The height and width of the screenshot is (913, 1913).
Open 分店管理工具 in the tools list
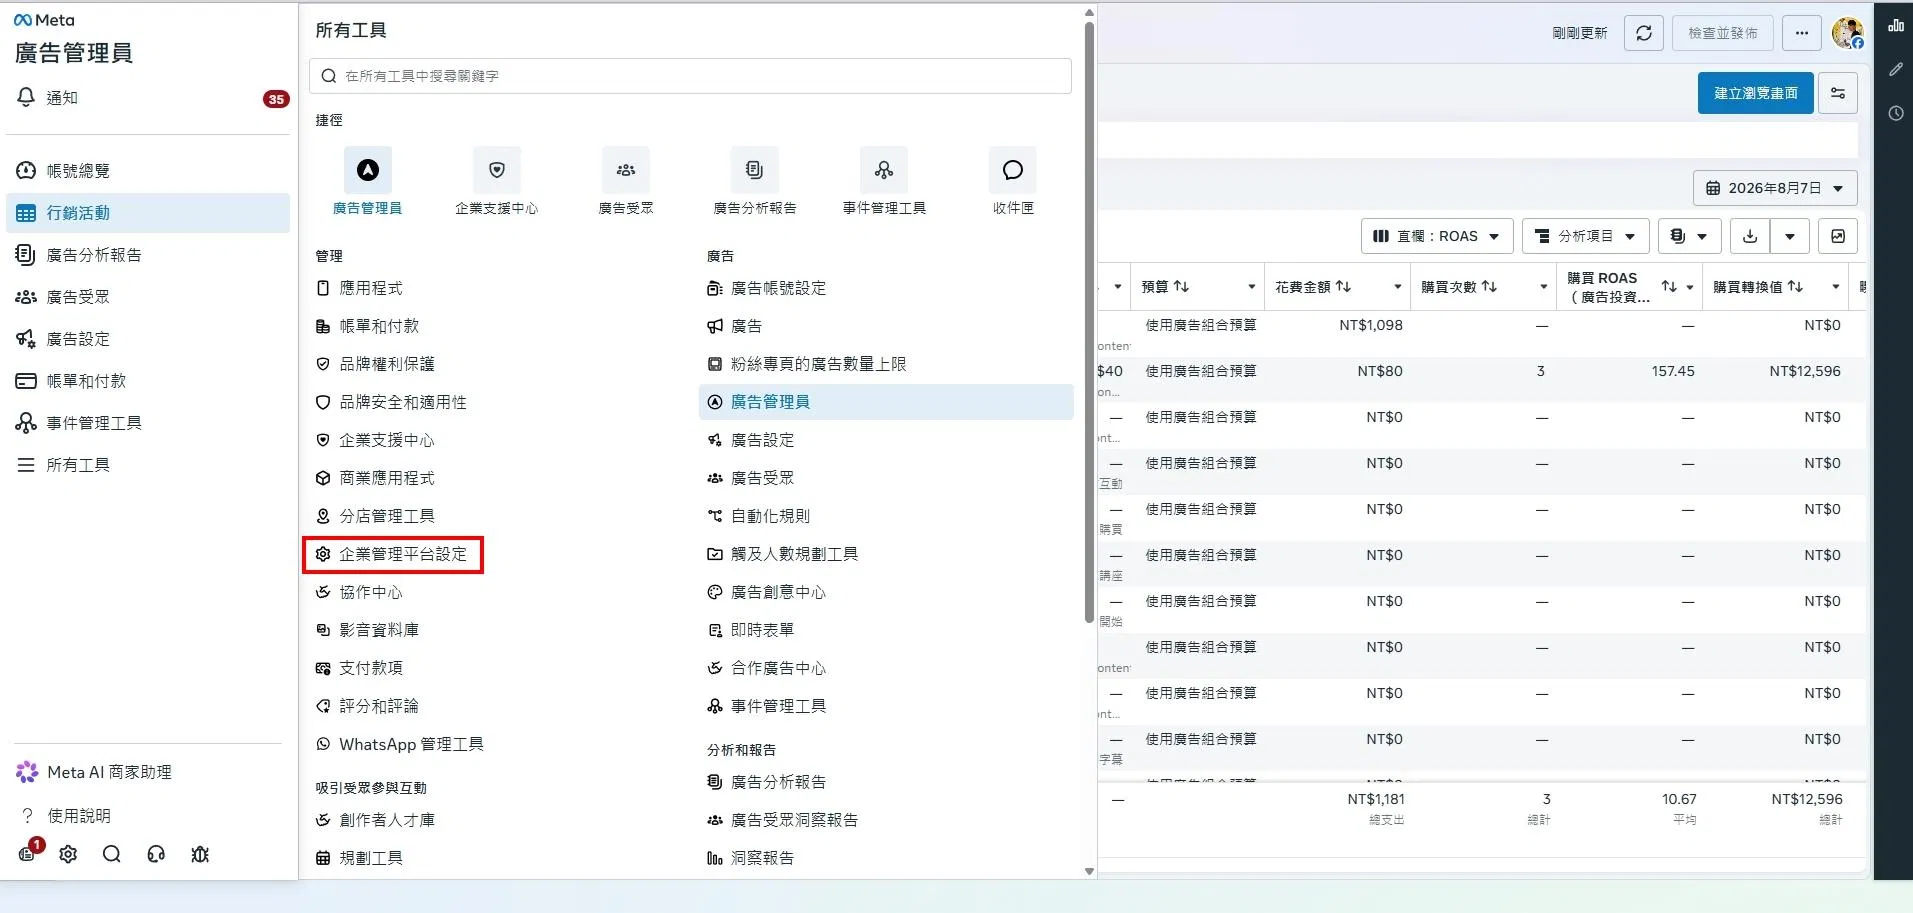coord(375,516)
